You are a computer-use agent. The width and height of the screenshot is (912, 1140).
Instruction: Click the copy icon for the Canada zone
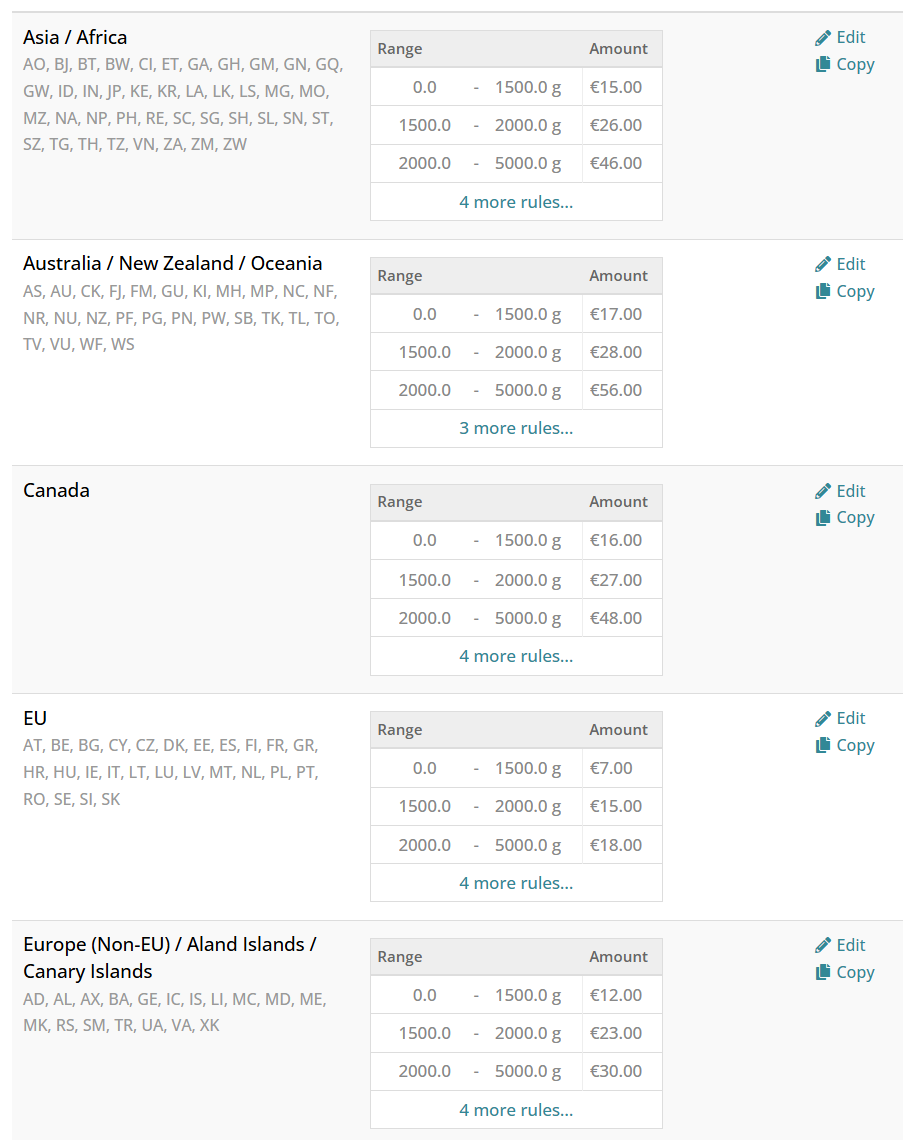(823, 518)
